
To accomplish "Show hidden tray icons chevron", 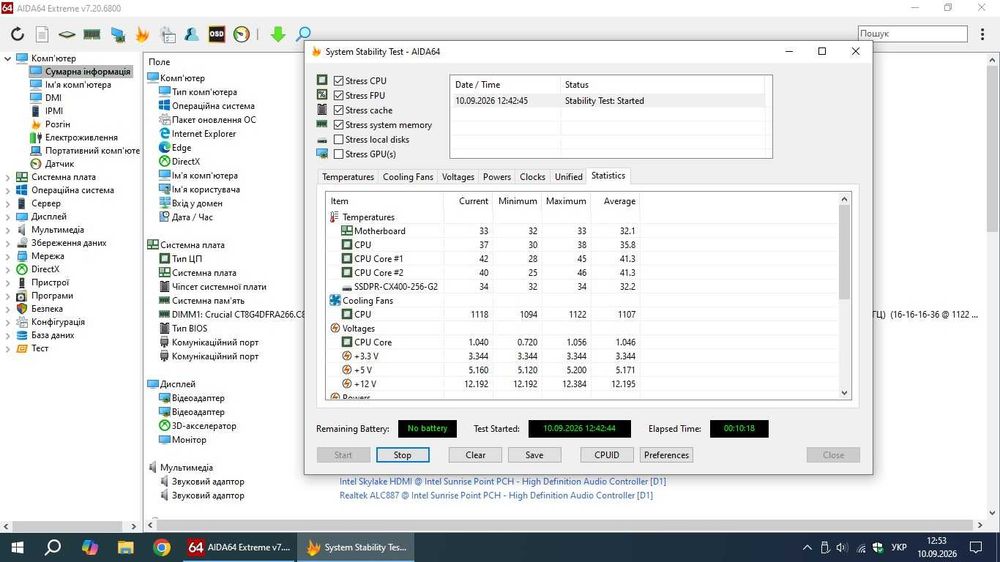I will point(807,547).
